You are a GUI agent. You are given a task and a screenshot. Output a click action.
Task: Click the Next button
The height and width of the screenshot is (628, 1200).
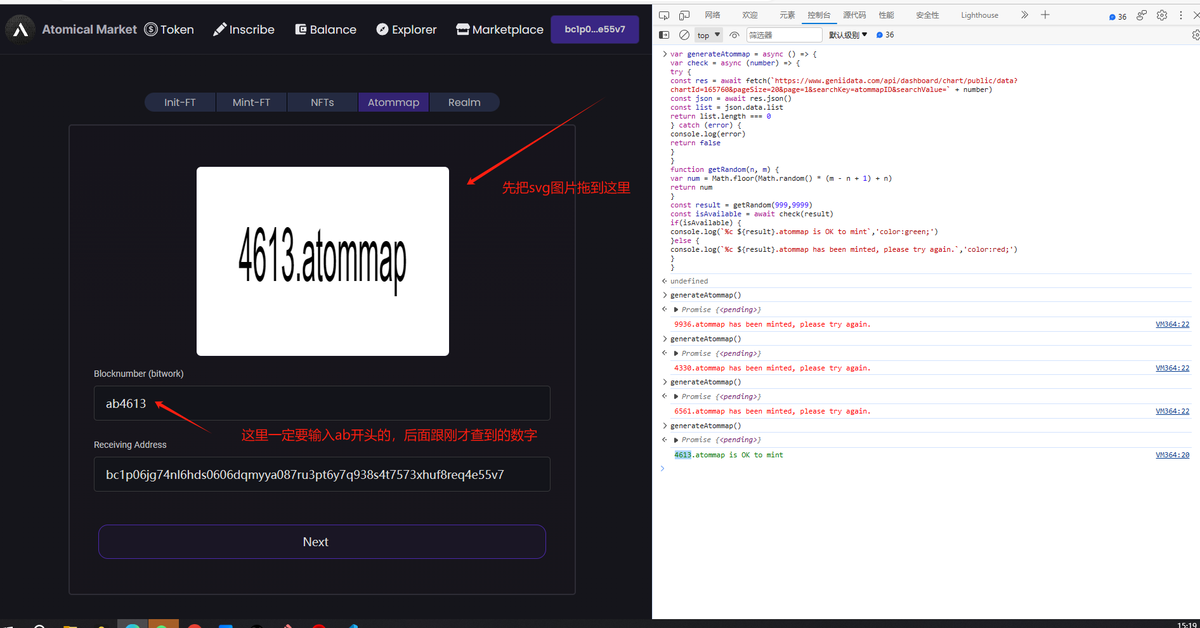tap(322, 542)
